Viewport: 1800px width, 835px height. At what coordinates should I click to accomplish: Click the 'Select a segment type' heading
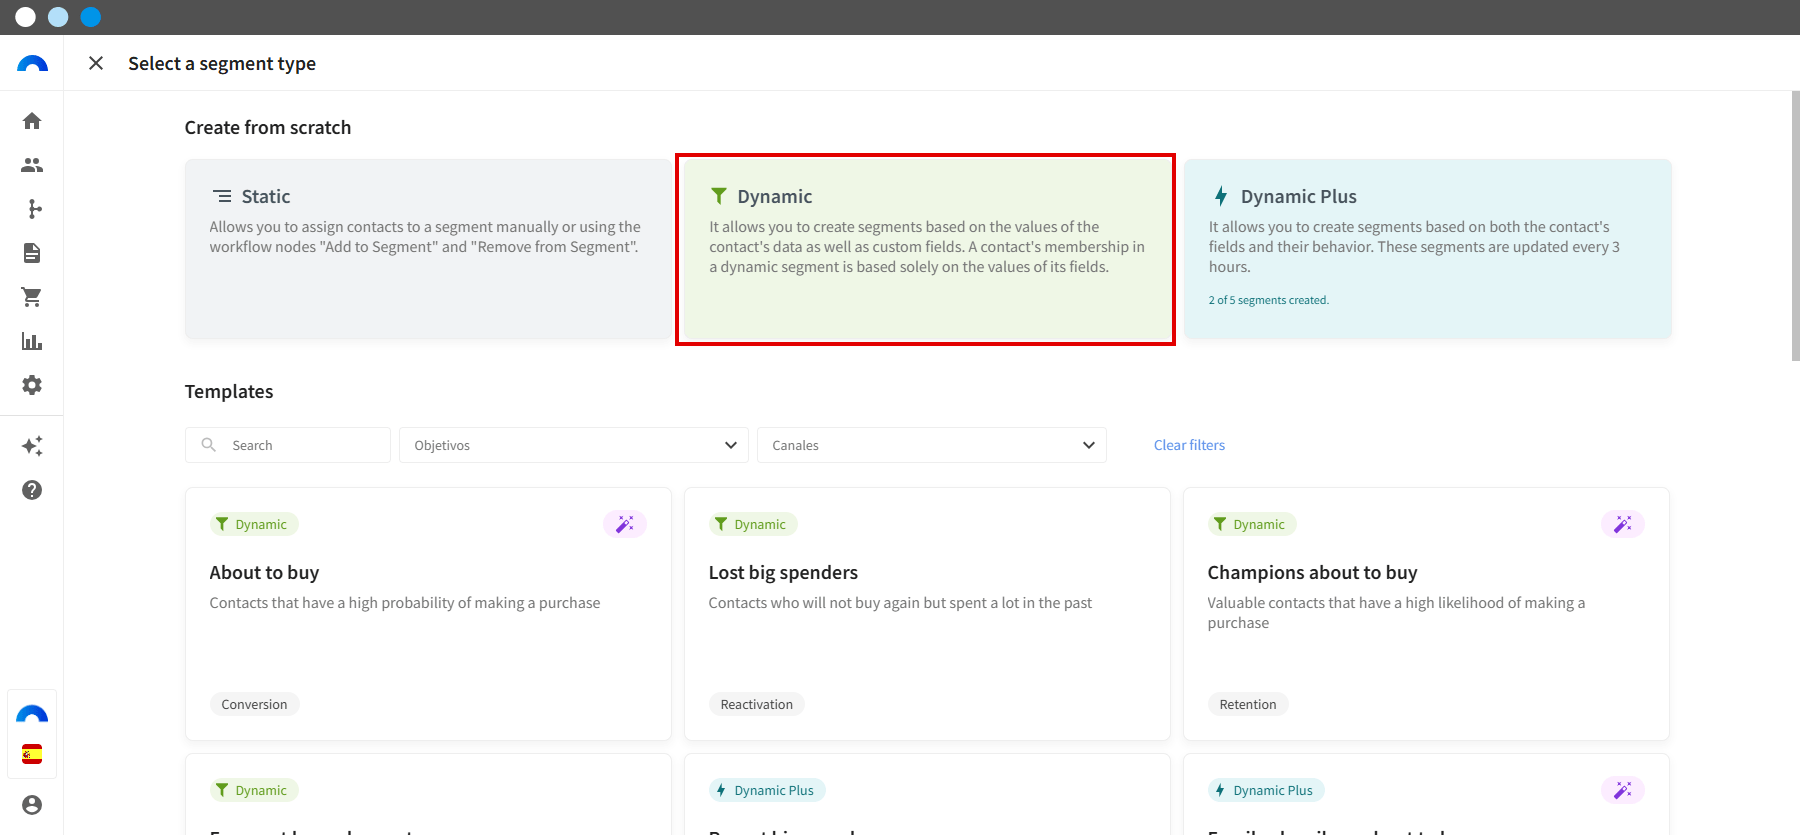222,63
